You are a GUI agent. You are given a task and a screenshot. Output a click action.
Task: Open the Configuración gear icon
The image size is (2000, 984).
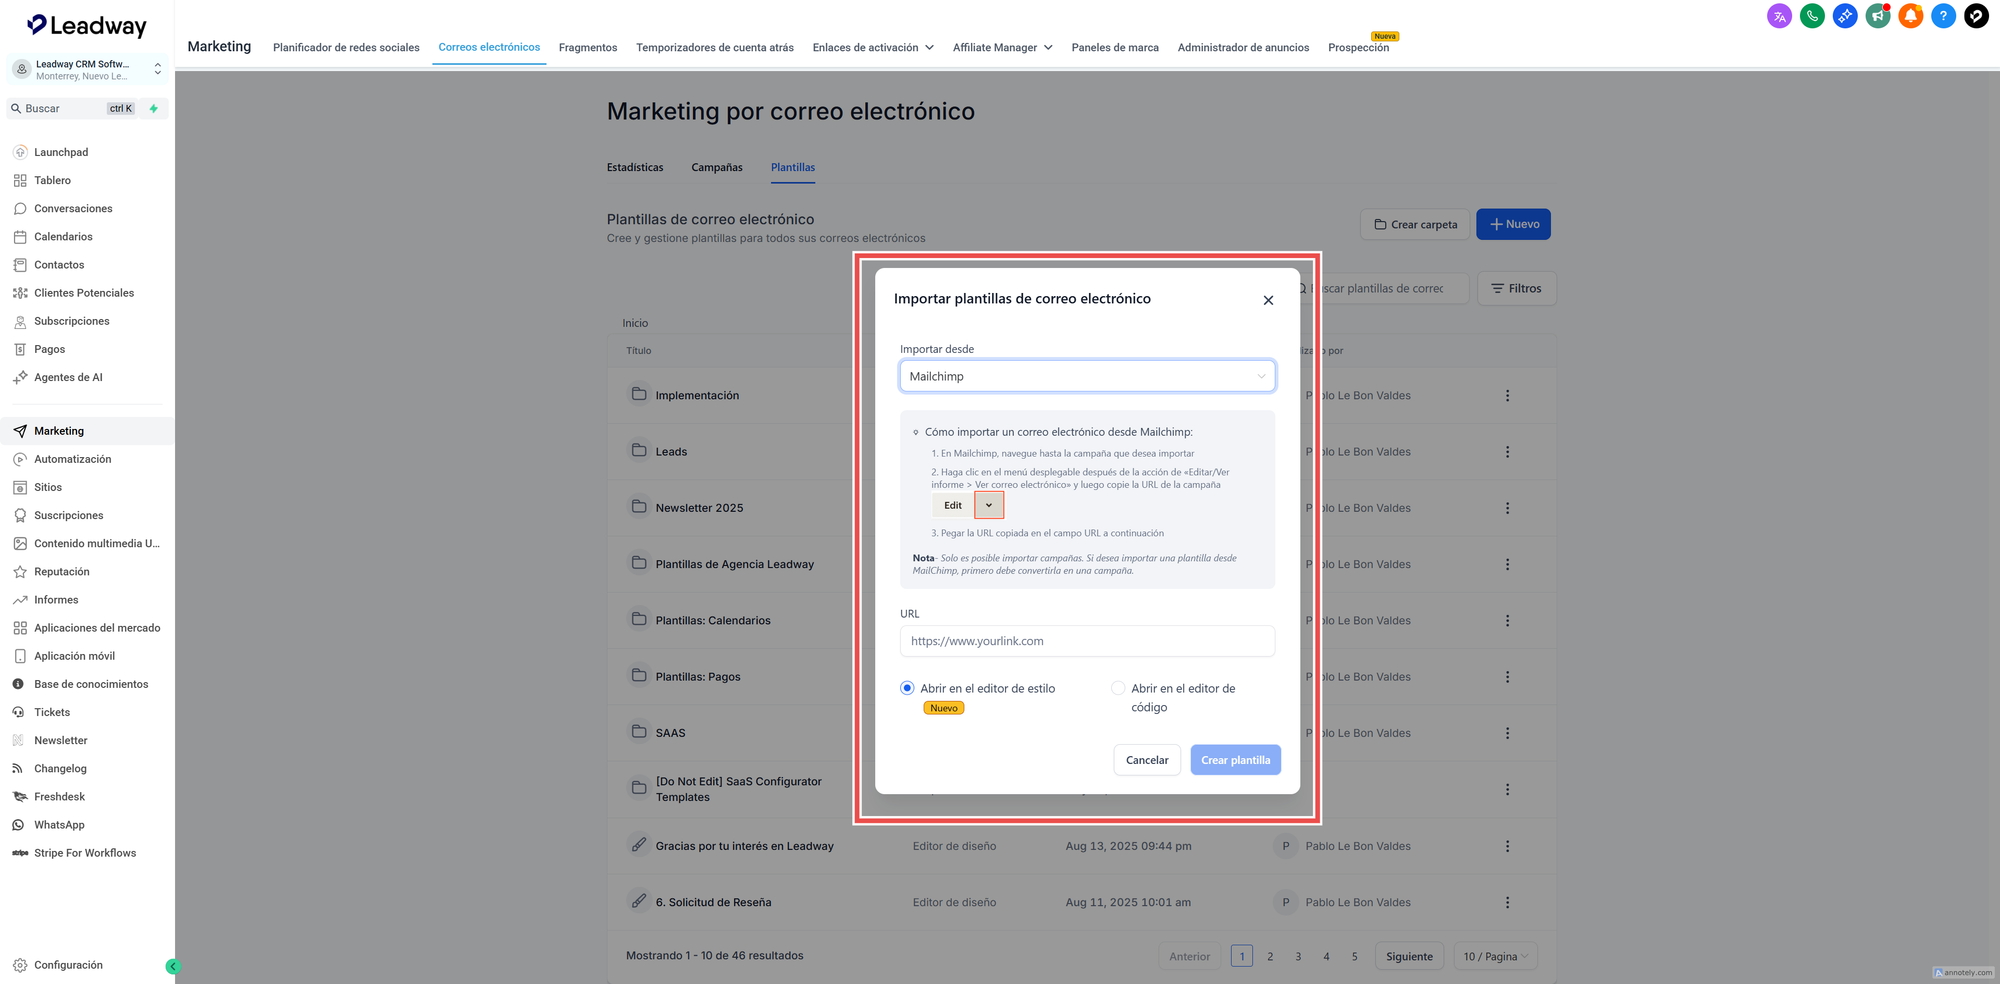20,965
